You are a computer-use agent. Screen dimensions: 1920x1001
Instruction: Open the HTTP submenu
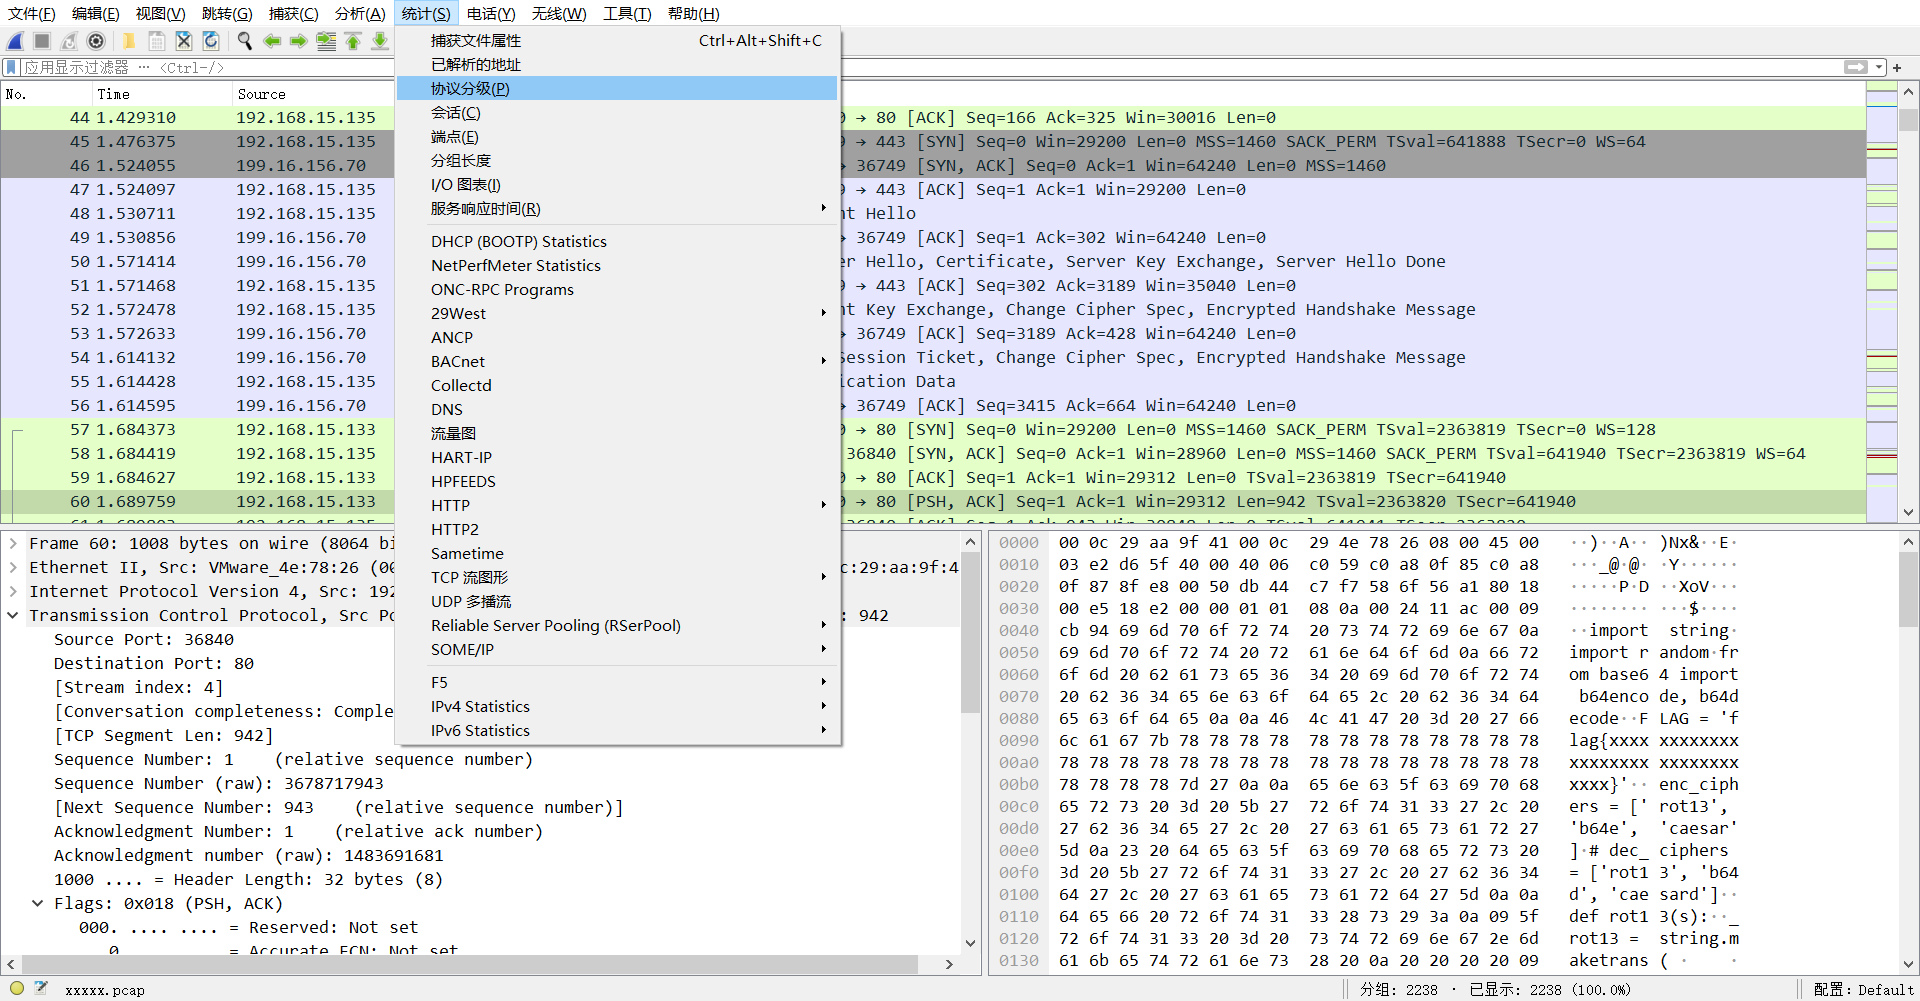click(617, 505)
